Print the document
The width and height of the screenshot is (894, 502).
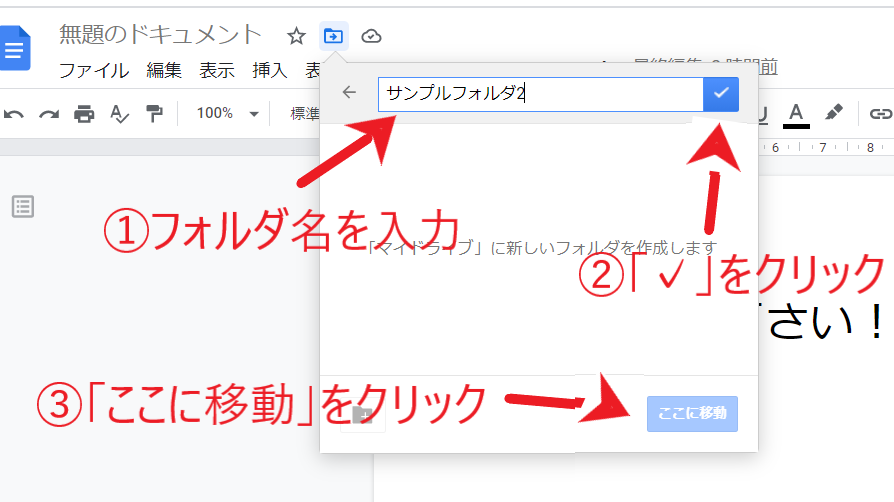coord(84,114)
